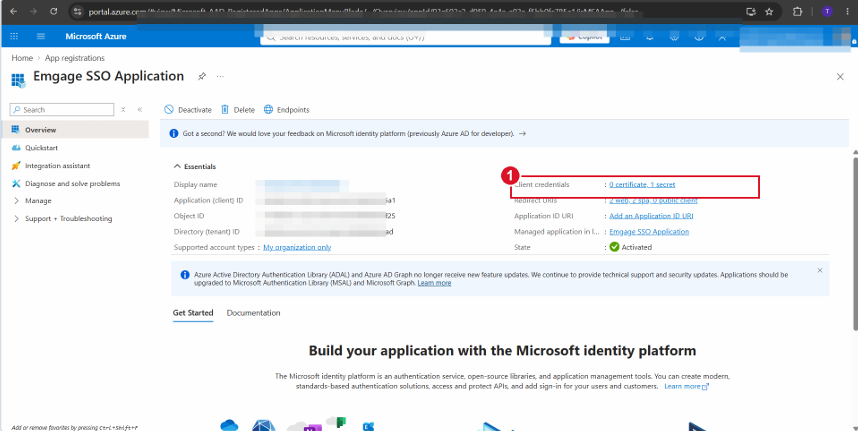Image resolution: width=858 pixels, height=431 pixels.
Task: Click the Delete toolbar button
Action: 238,110
